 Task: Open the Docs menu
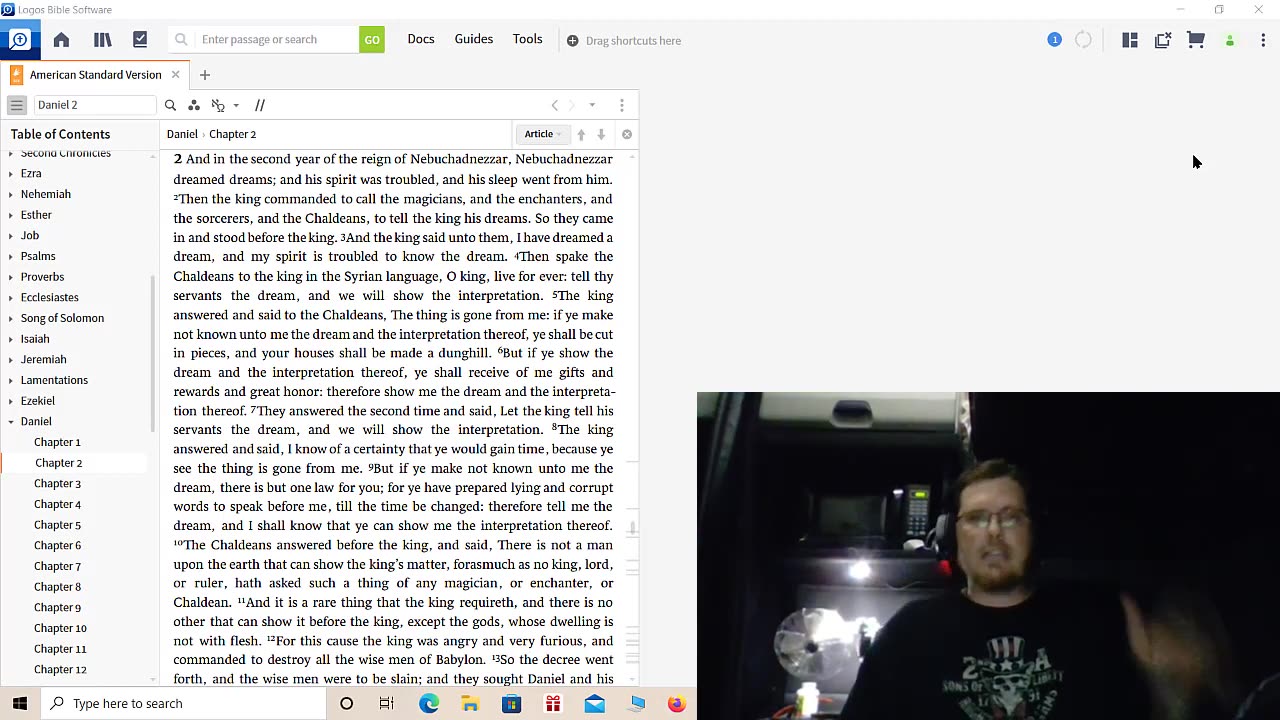[421, 39]
